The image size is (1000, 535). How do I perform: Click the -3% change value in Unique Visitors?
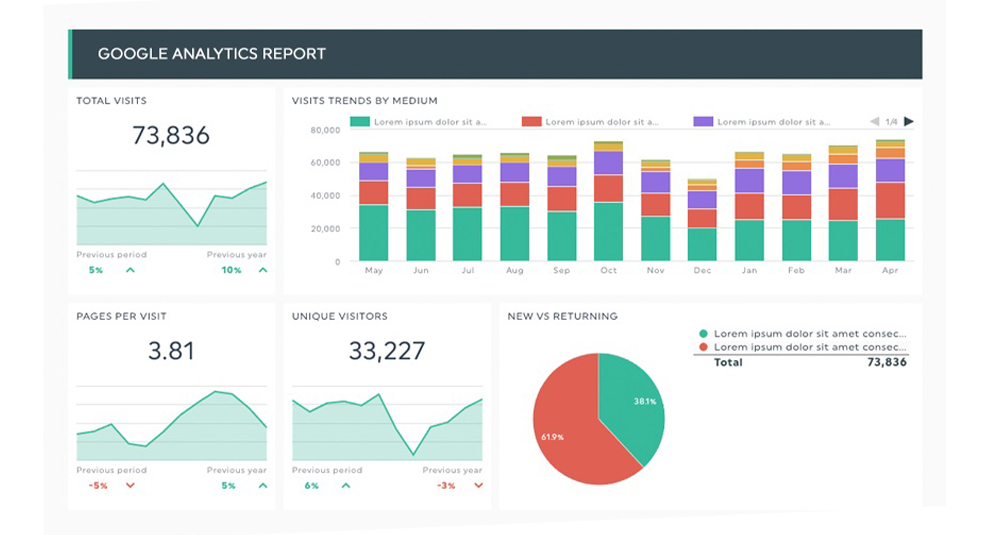tap(446, 486)
